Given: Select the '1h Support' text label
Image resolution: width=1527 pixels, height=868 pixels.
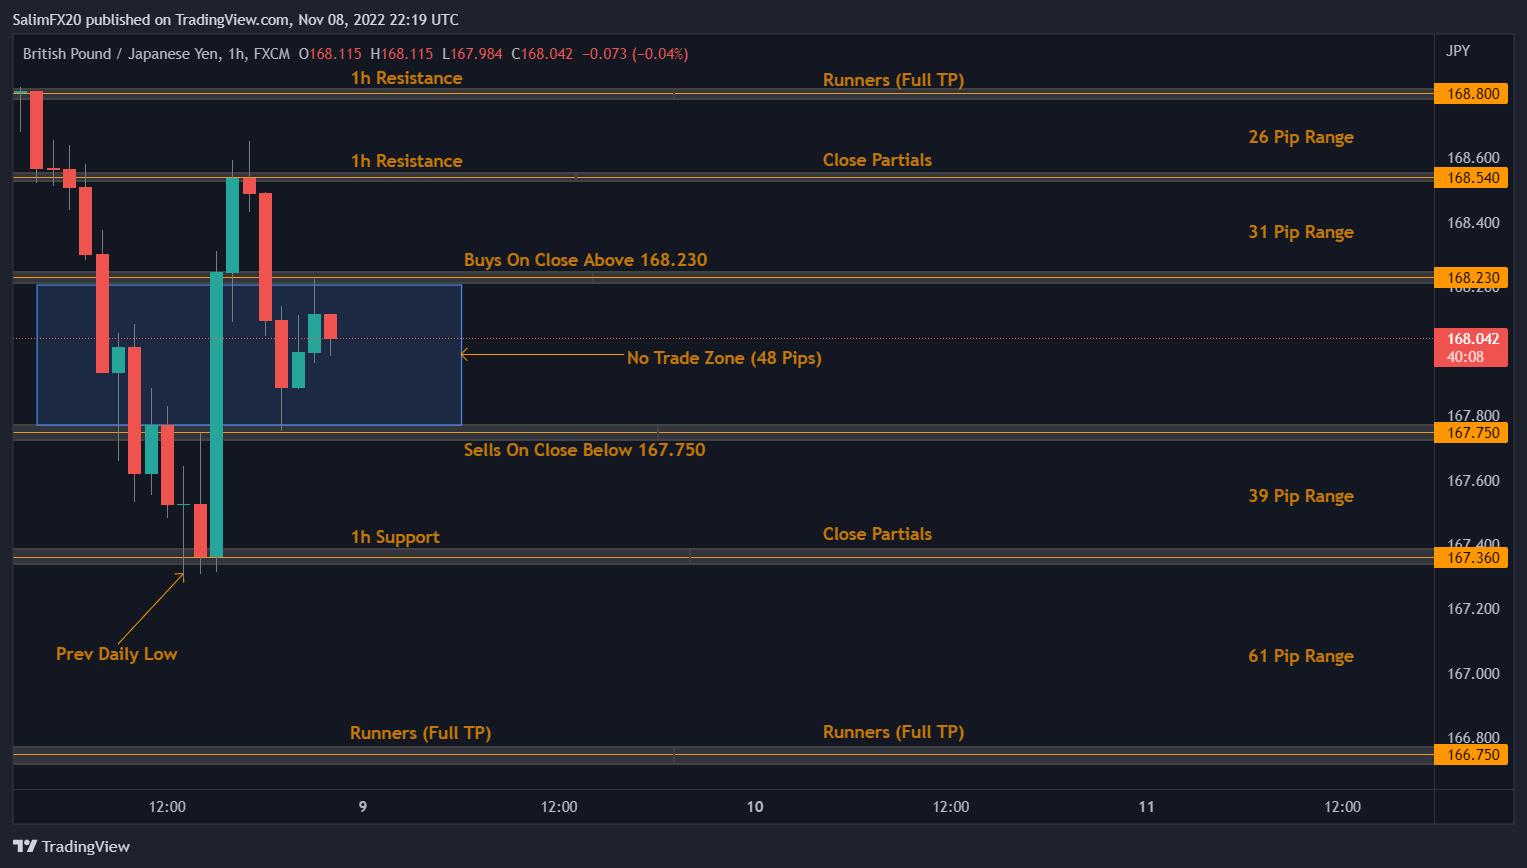Looking at the screenshot, I should click(395, 537).
